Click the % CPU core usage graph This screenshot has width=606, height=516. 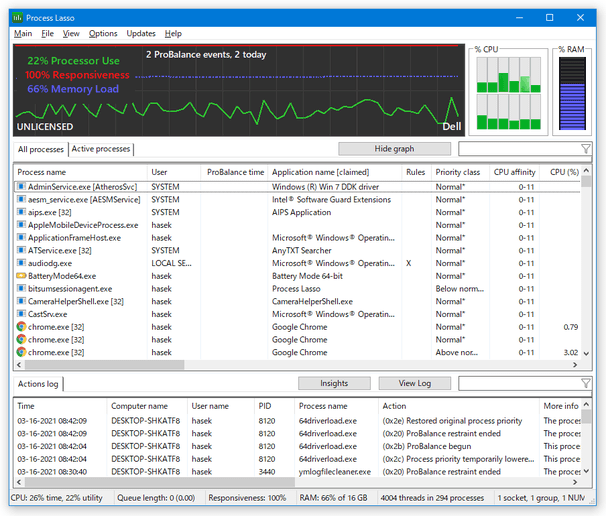tap(509, 93)
